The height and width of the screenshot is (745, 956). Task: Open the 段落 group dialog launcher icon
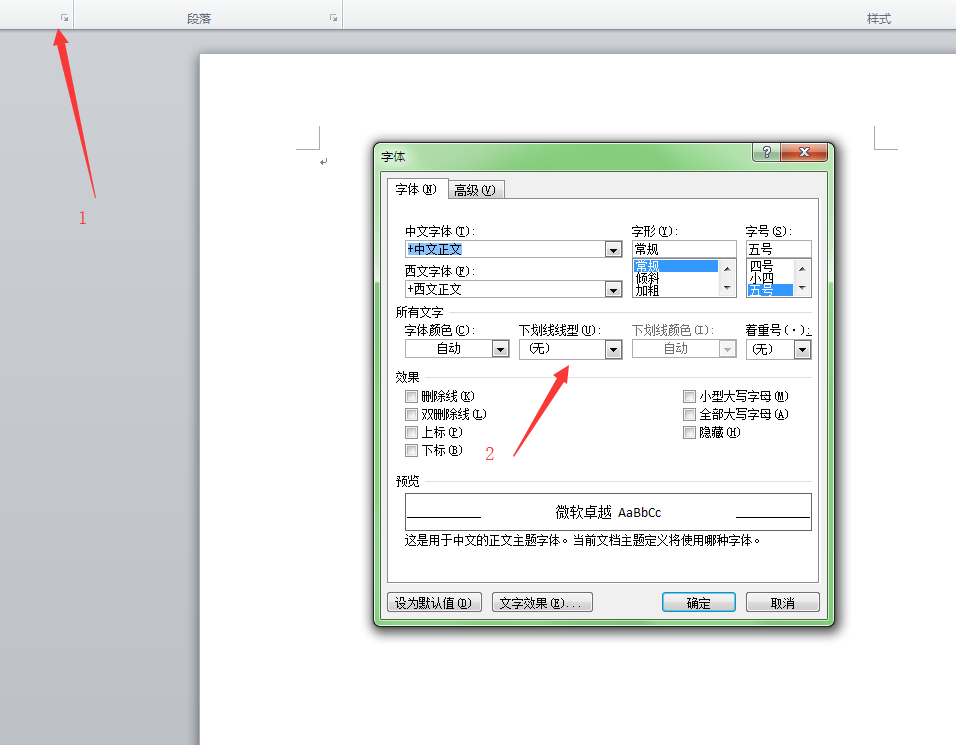pyautogui.click(x=332, y=15)
